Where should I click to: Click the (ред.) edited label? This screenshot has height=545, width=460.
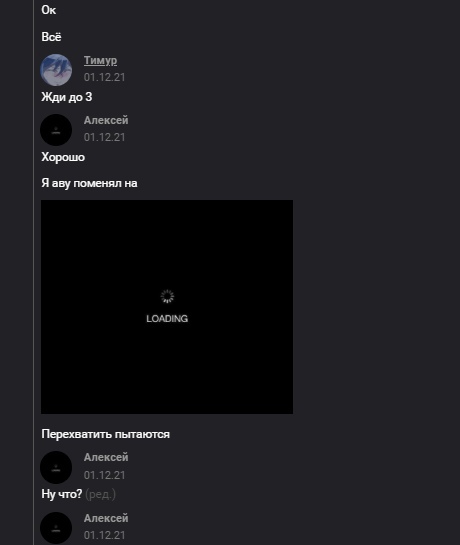click(x=100, y=494)
